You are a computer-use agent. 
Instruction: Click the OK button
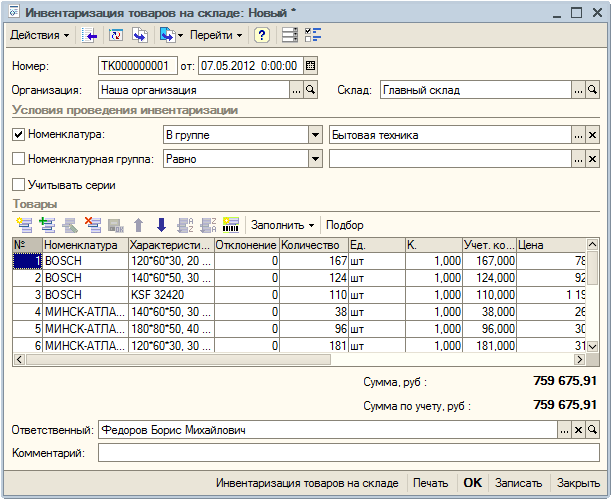[472, 483]
